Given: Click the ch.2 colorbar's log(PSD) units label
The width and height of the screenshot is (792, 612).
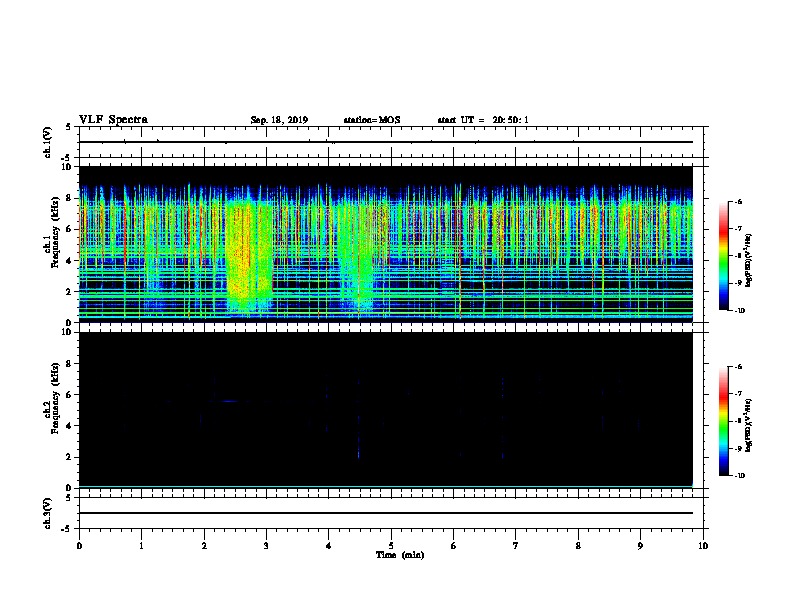Looking at the screenshot, I should (749, 426).
